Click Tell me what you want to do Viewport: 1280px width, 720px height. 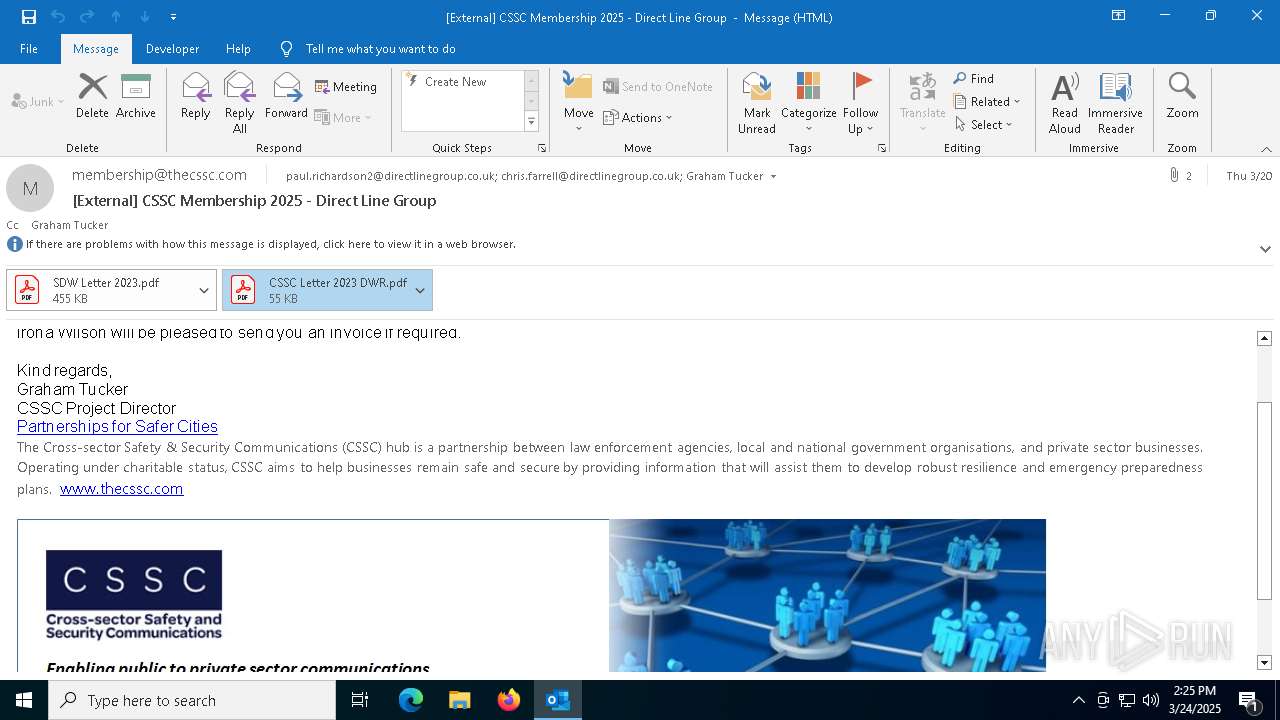[x=380, y=49]
